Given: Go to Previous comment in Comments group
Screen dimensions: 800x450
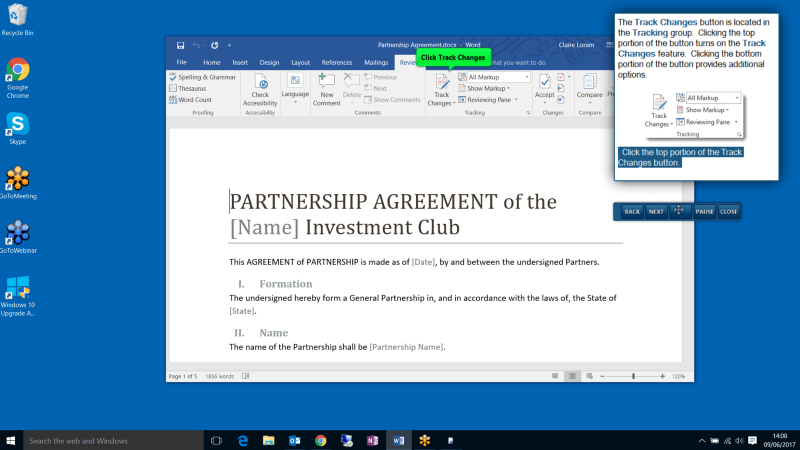Looking at the screenshot, I should (381, 77).
